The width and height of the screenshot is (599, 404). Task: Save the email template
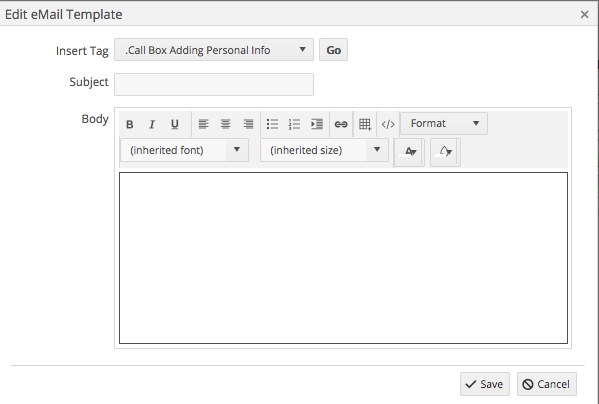coord(485,384)
